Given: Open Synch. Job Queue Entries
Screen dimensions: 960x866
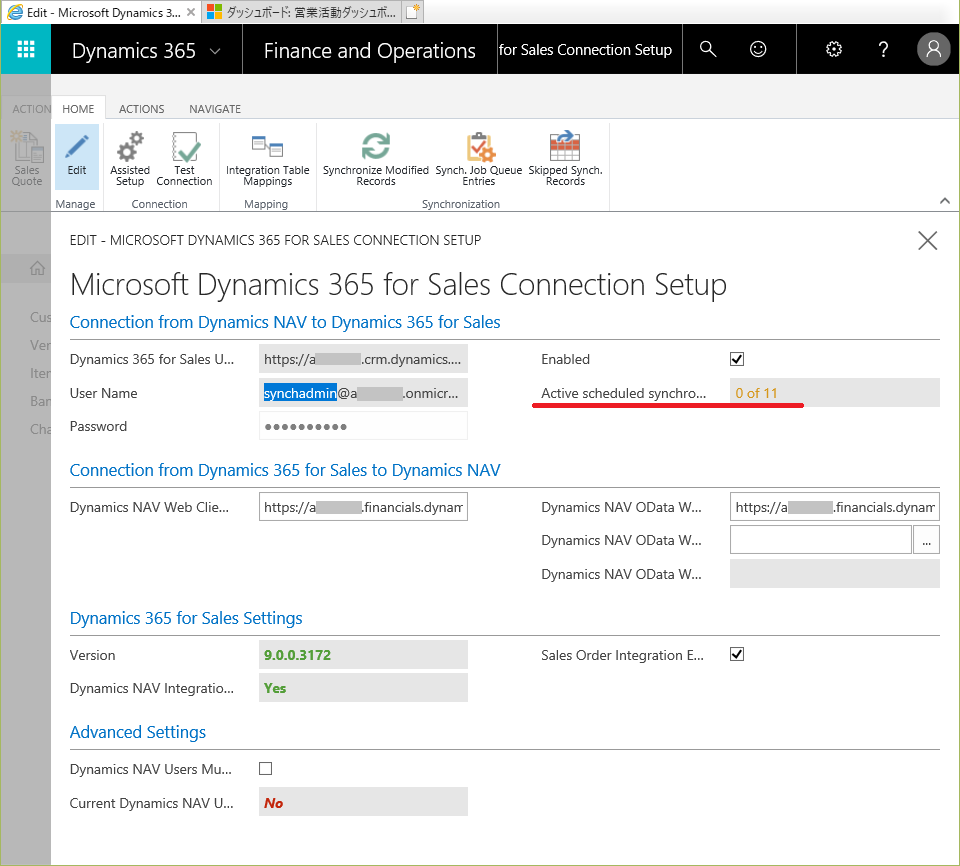Looking at the screenshot, I should [x=479, y=159].
